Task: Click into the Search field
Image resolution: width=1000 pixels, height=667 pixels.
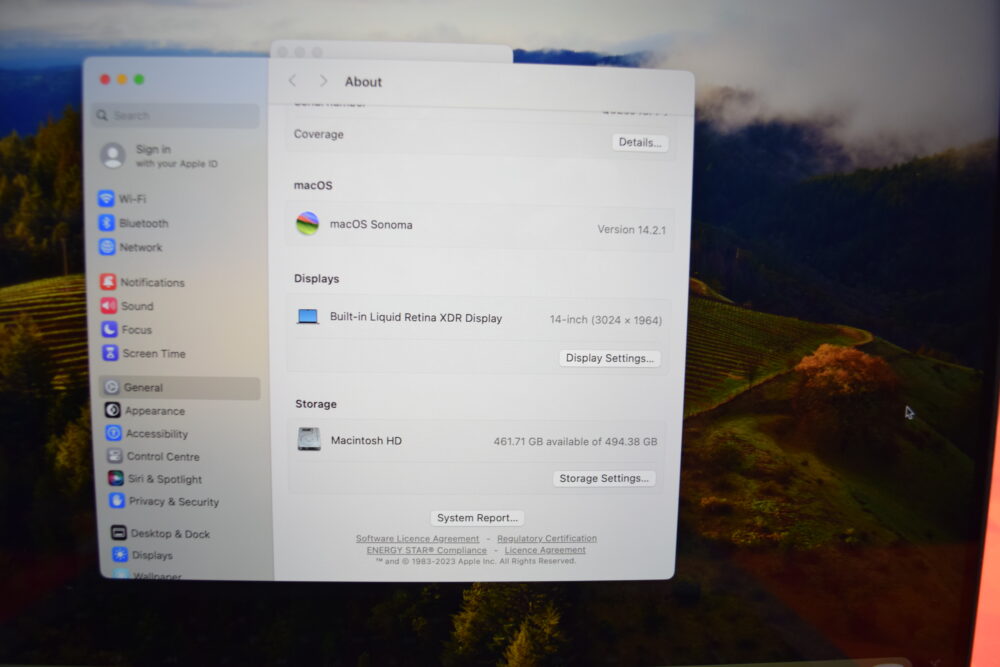Action: click(x=176, y=115)
